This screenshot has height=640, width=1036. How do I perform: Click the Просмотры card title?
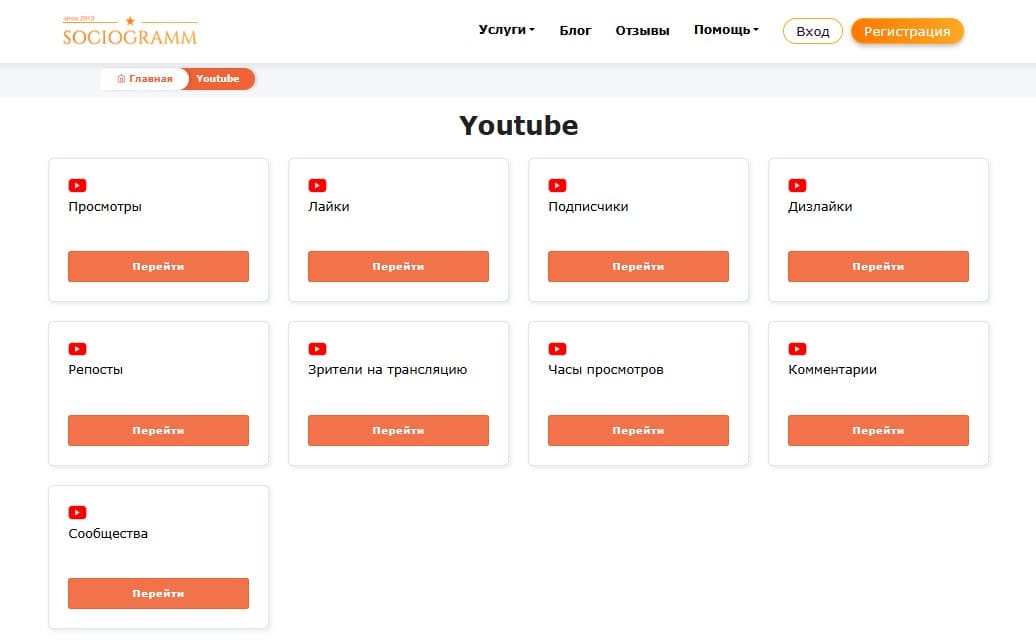[x=105, y=207]
